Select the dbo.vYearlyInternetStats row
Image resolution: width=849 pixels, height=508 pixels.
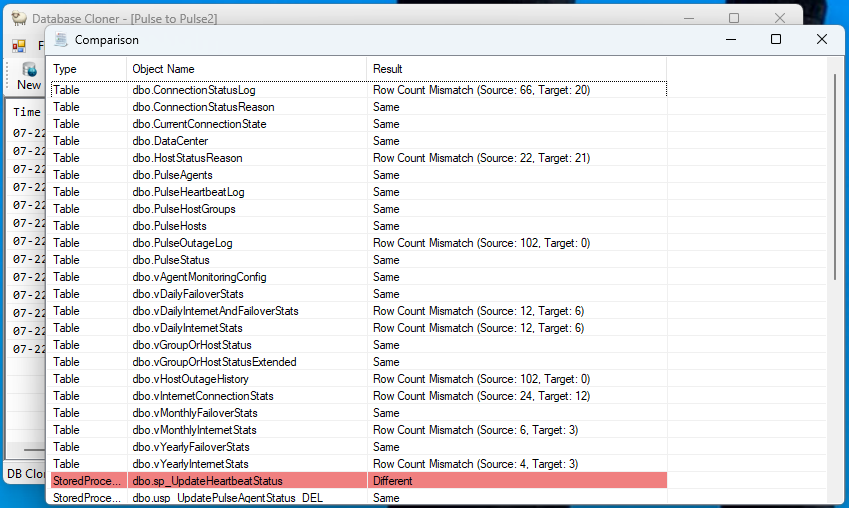tap(358, 464)
